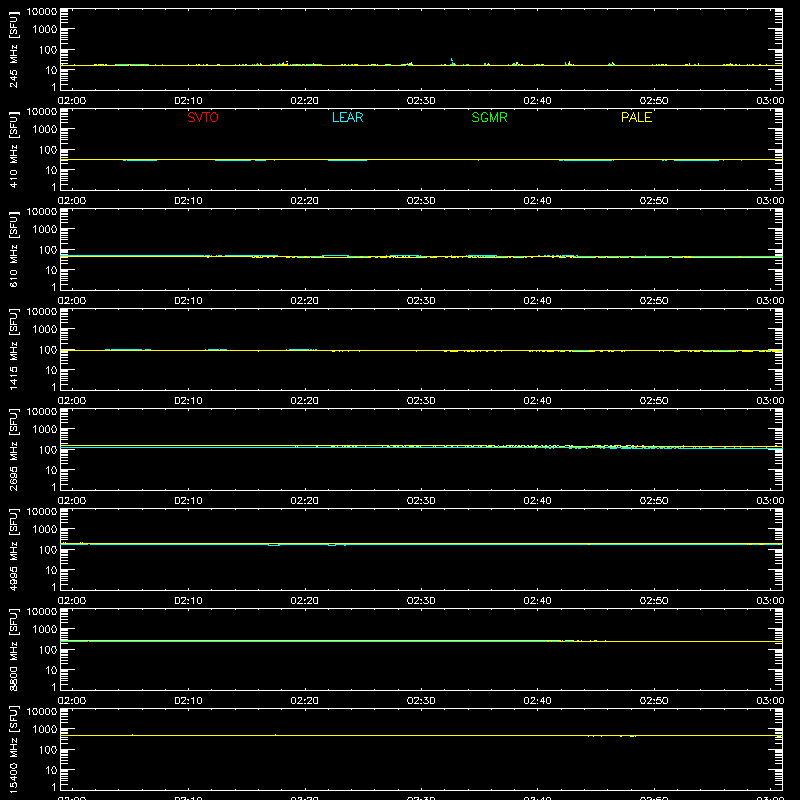Click the 1000 tick on 410 MHz axis
Image resolution: width=800 pixels, height=800 pixels.
45,130
